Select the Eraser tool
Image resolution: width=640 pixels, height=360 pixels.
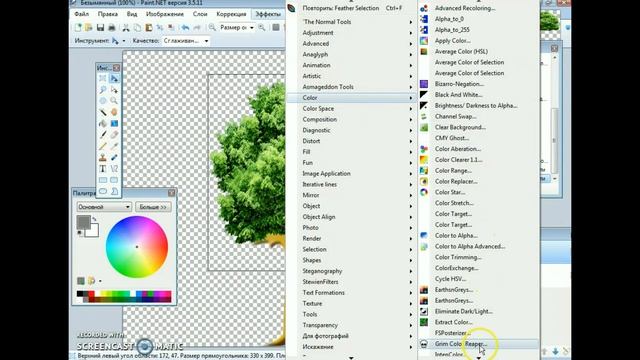[x=114, y=135]
